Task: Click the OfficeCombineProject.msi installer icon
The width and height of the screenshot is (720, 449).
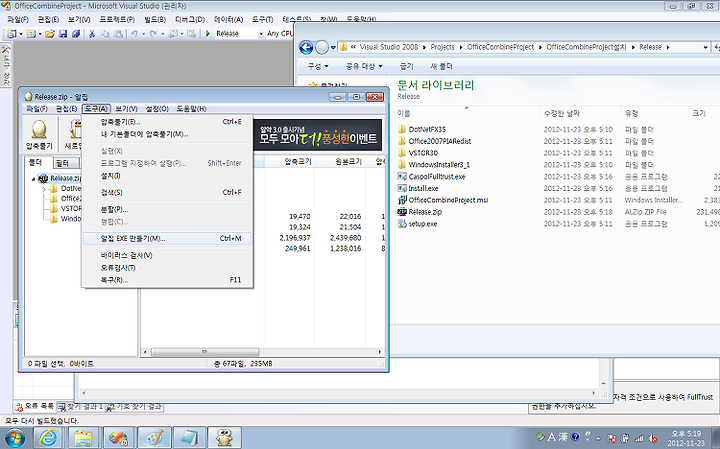Action: tap(402, 200)
